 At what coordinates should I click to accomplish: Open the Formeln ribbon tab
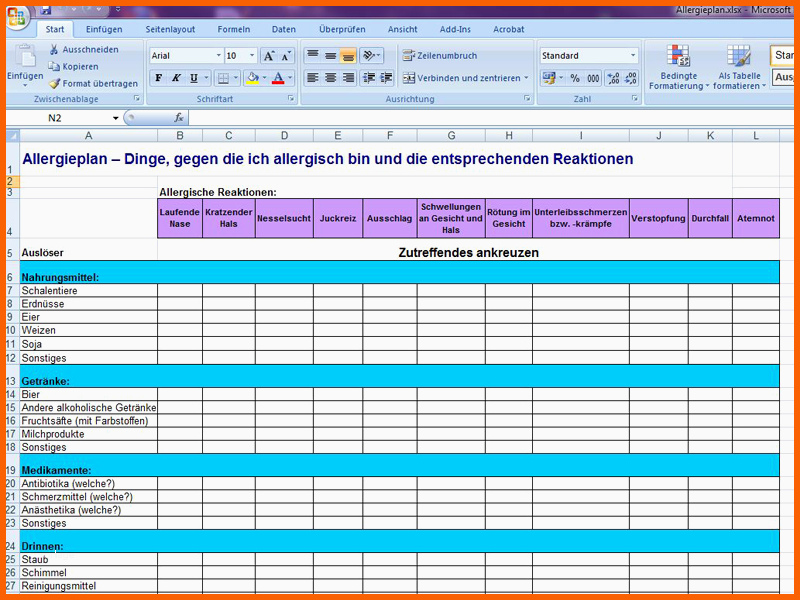click(x=234, y=30)
